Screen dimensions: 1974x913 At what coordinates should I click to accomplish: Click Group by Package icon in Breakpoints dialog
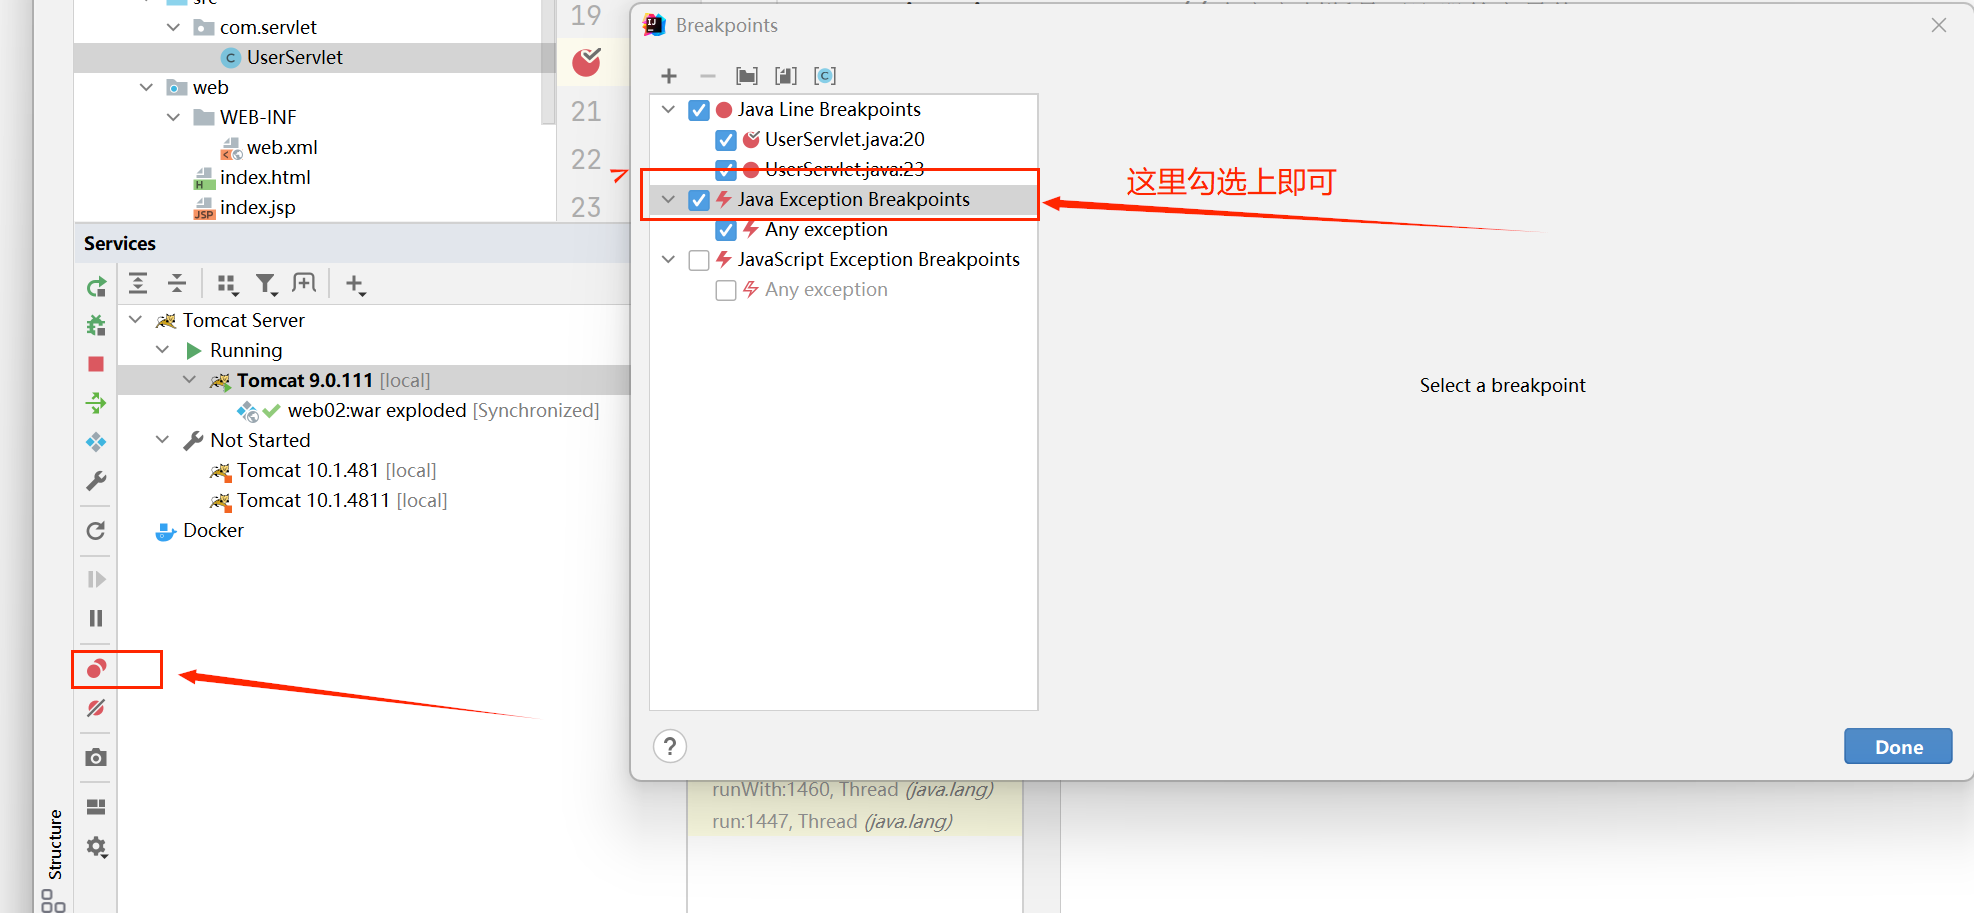(747, 76)
